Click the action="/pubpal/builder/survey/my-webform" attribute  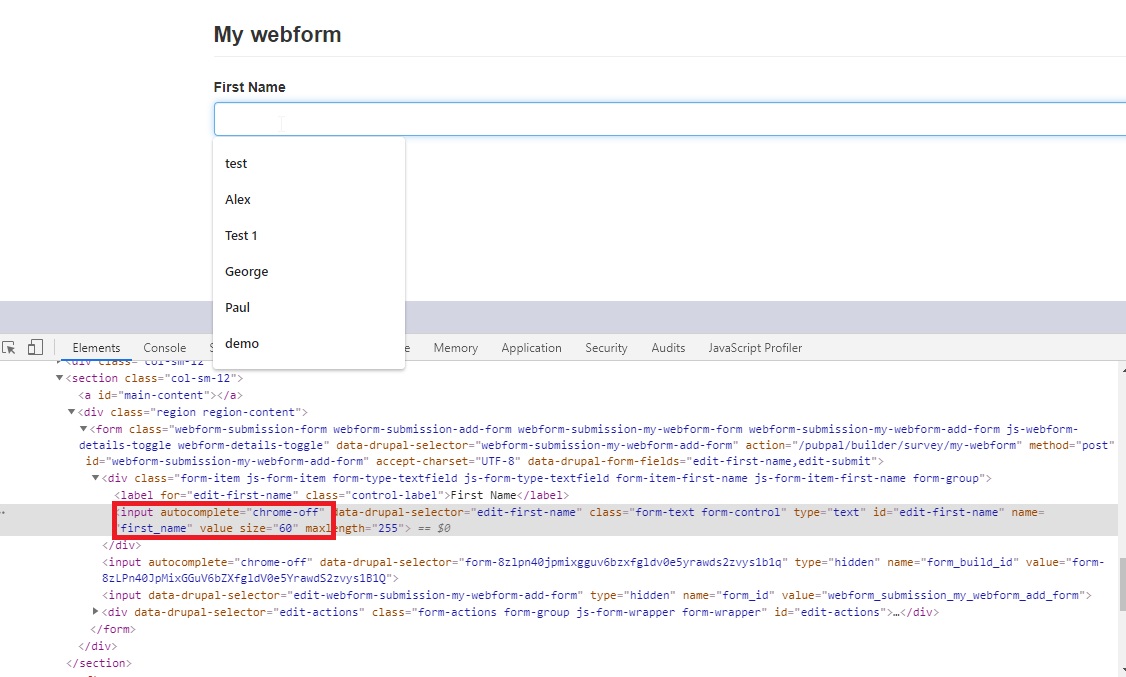(883, 445)
